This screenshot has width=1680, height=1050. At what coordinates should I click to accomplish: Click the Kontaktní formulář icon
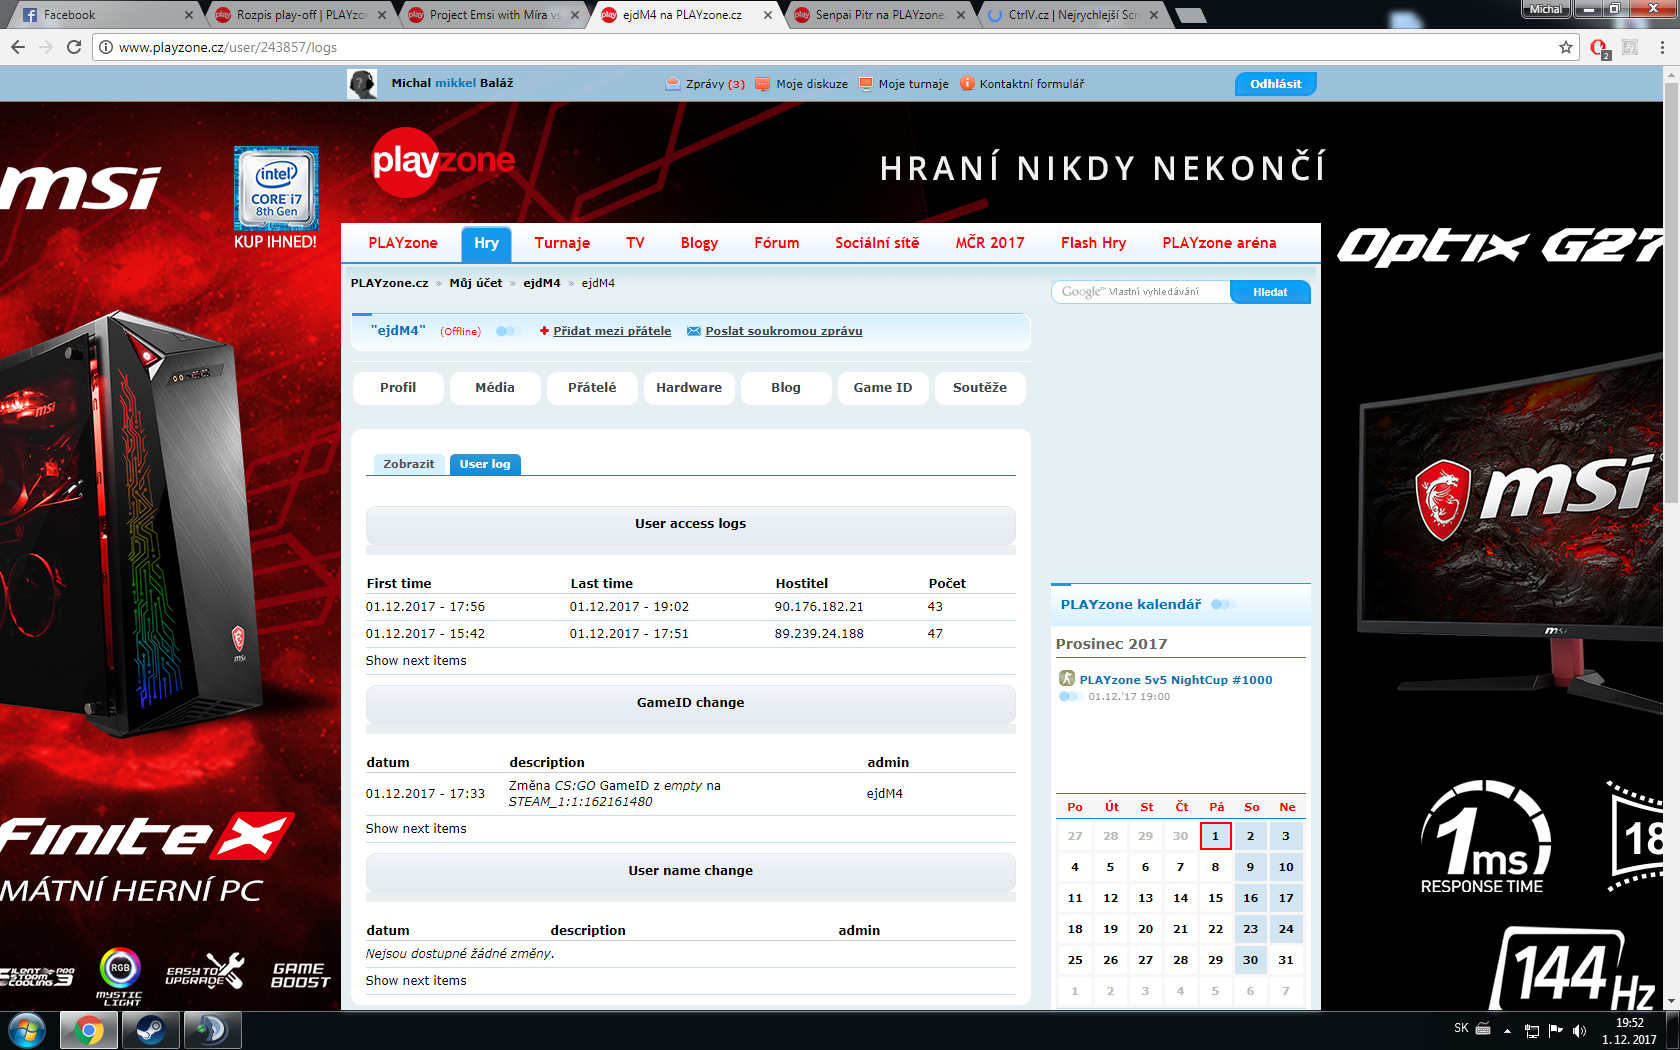(x=967, y=84)
